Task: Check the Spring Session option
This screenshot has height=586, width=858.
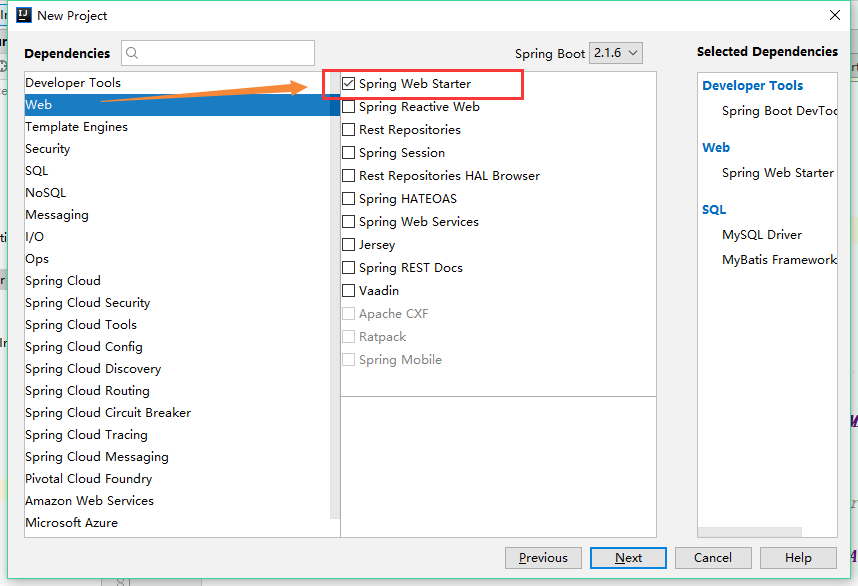Action: (349, 153)
